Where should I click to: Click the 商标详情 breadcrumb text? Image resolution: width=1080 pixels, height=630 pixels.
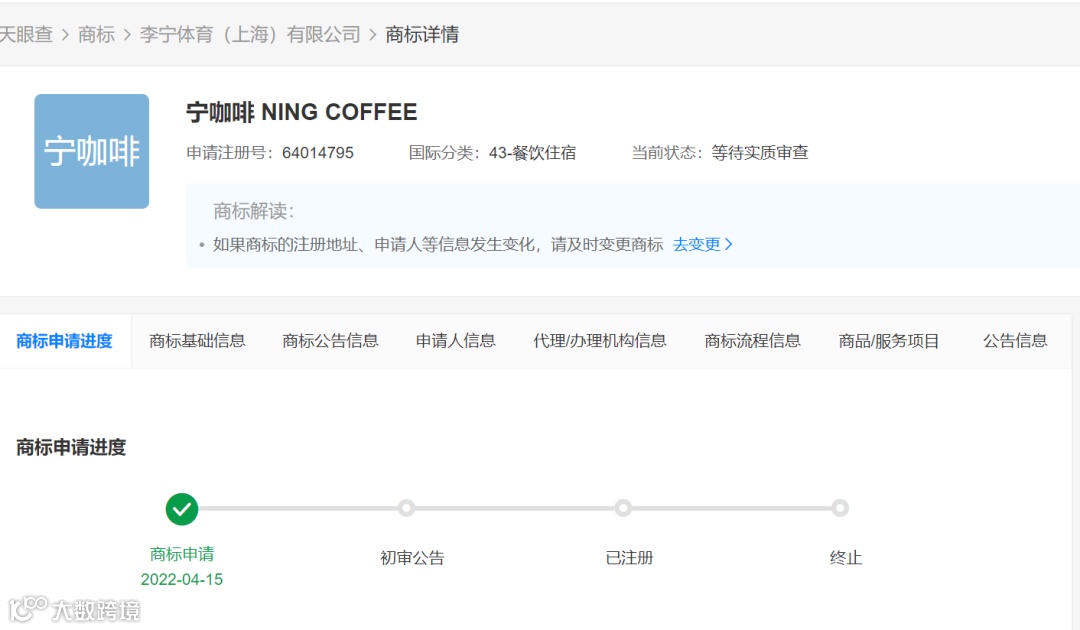click(422, 34)
